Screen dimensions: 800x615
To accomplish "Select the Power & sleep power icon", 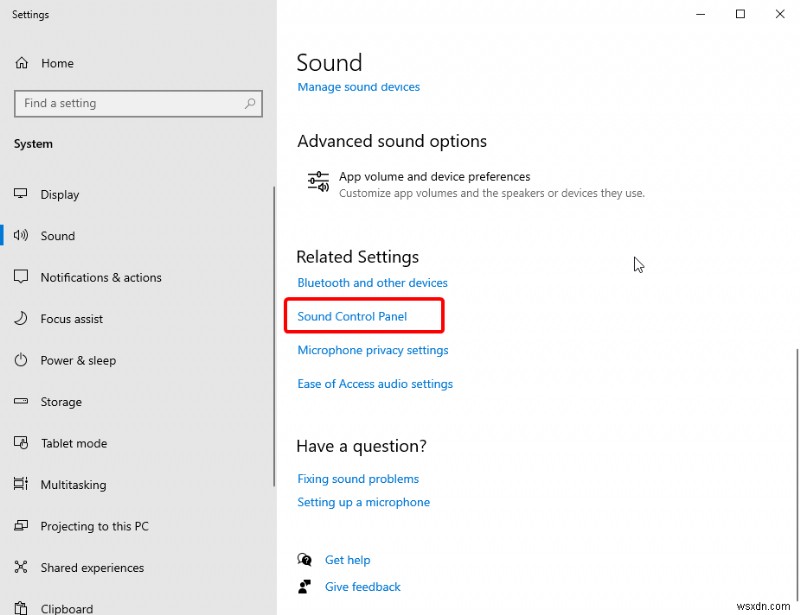I will point(23,360).
